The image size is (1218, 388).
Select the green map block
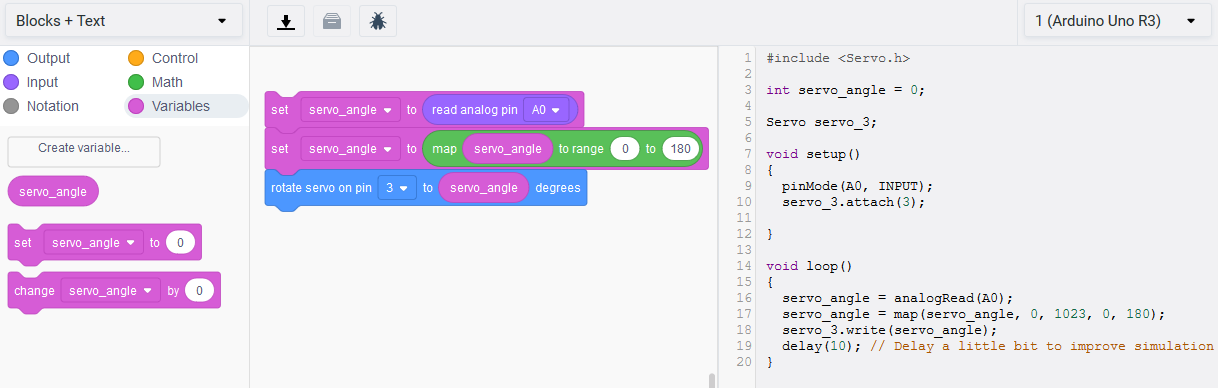tap(443, 148)
